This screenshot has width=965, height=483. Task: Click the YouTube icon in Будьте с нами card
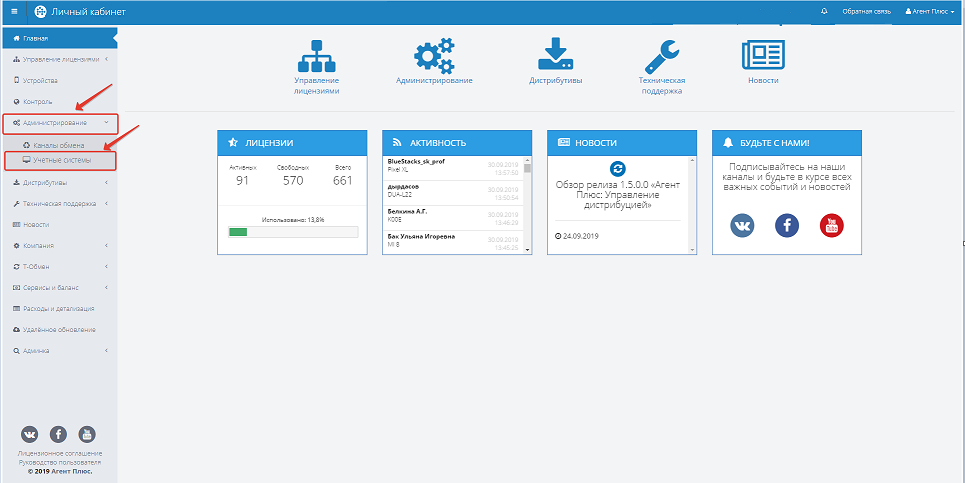pos(831,226)
